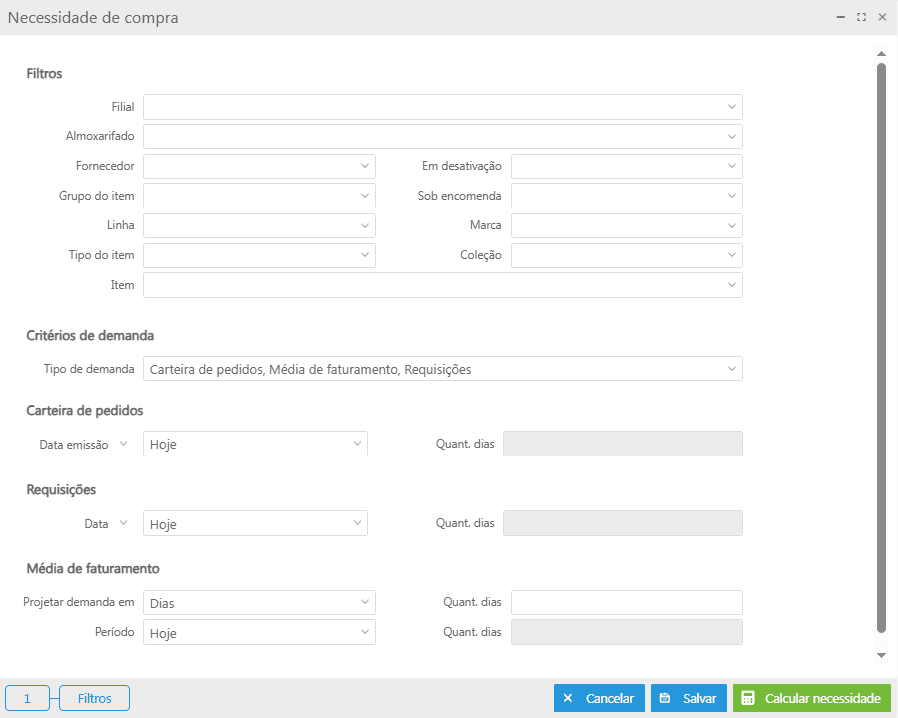The image size is (898, 718).
Task: Expand the Marca dropdown
Action: point(732,225)
